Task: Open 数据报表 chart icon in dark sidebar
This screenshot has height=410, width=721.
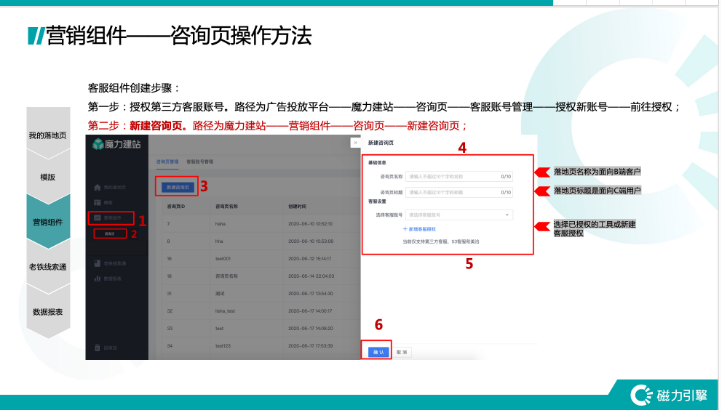Action: tap(97, 279)
